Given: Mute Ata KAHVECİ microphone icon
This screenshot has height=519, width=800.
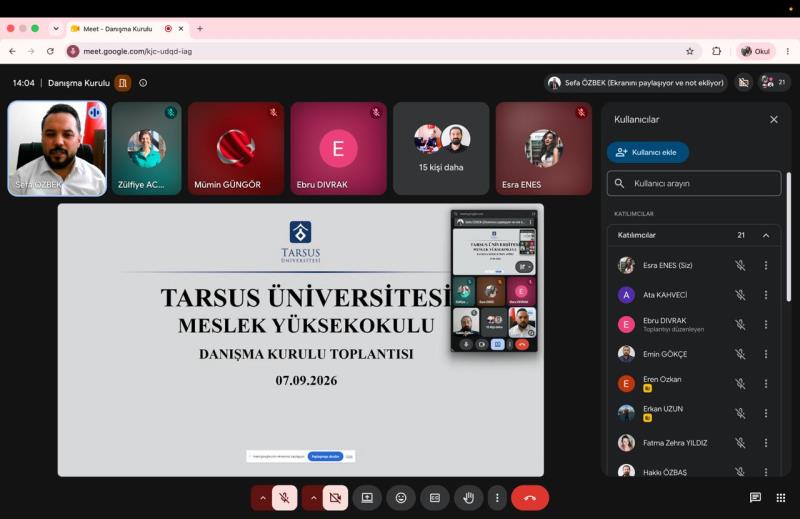Looking at the screenshot, I should [740, 295].
